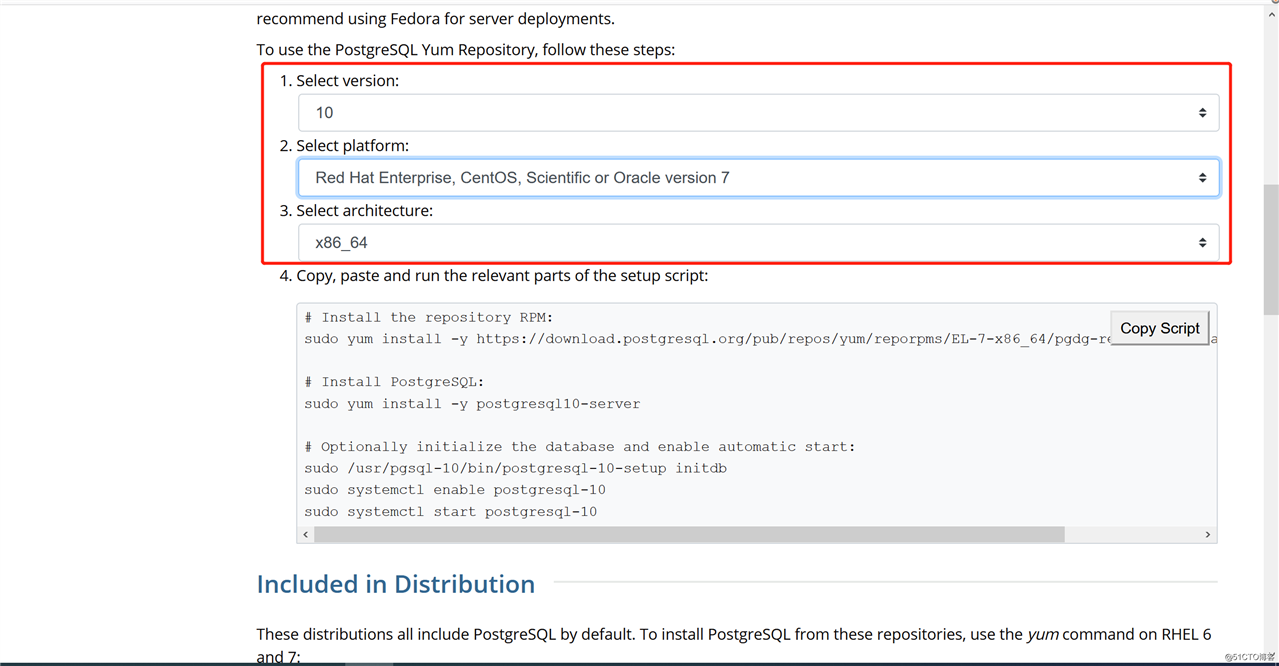The image size is (1279, 666).
Task: Click the '2. Select platform:' label
Action: pos(344,146)
